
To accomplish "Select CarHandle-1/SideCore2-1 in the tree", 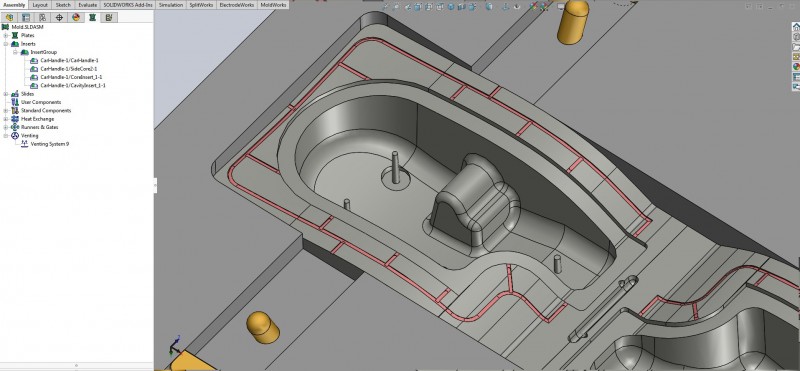I will (x=68, y=69).
